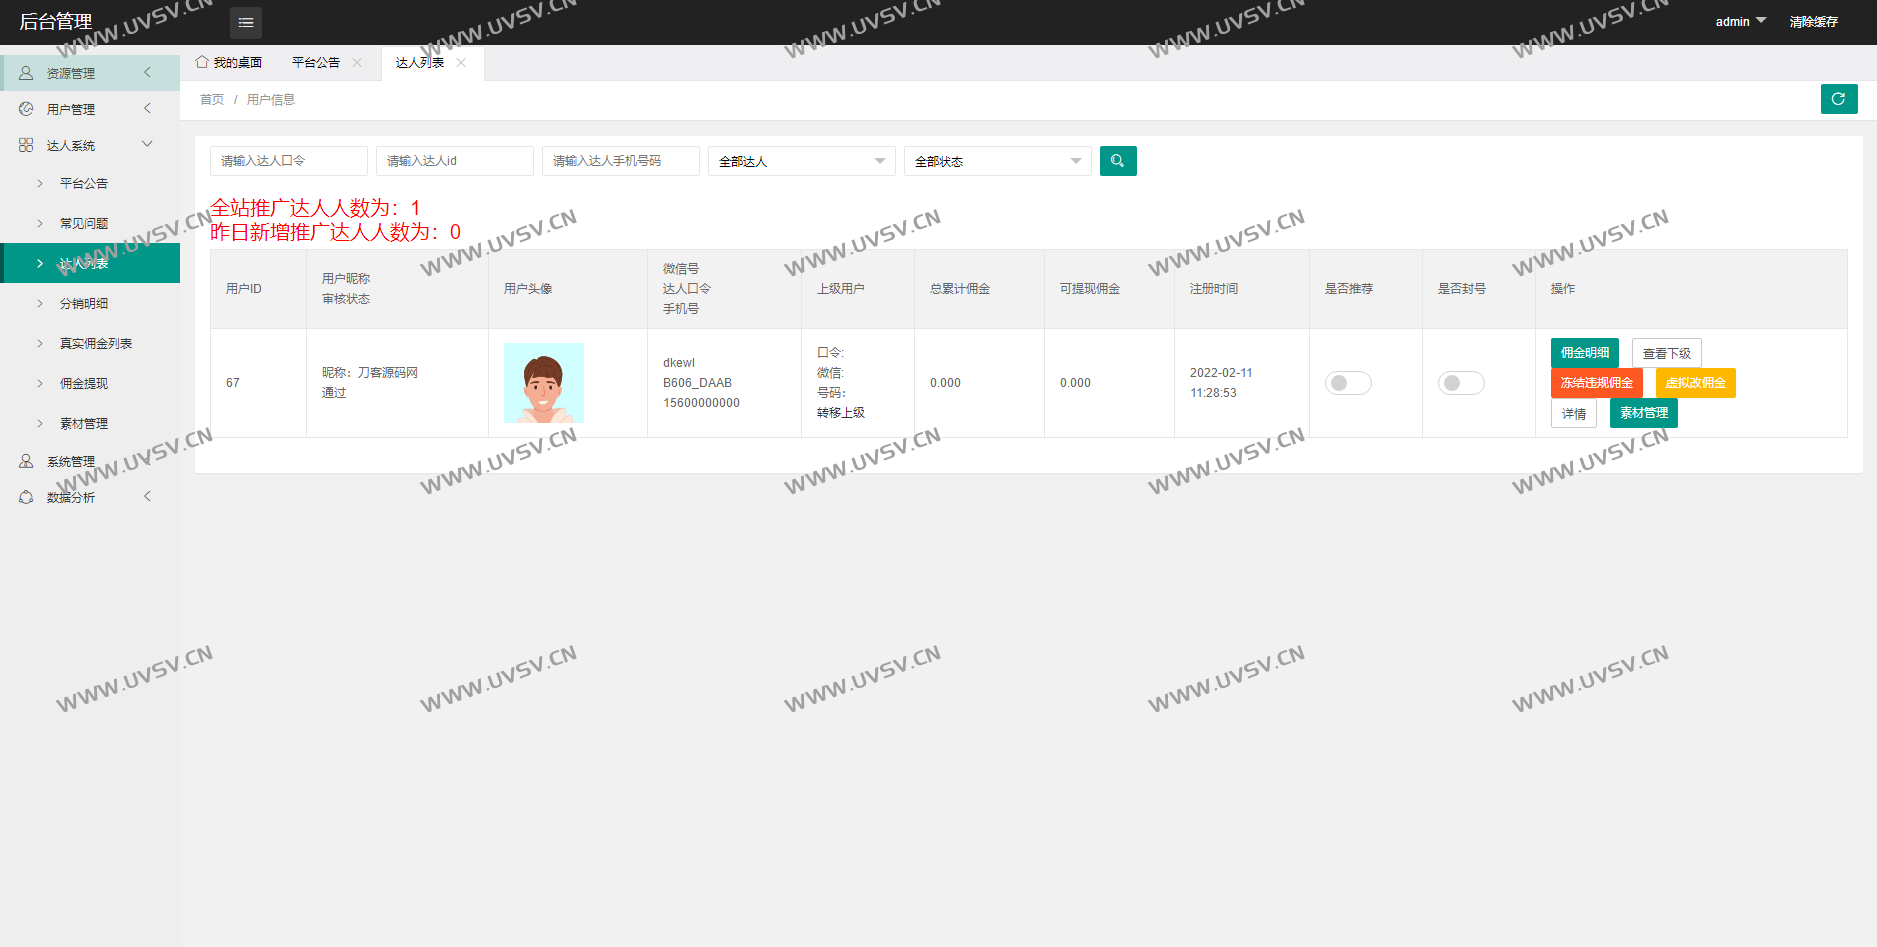This screenshot has width=1877, height=947.
Task: Click the 后台管理 title
Action: click(56, 22)
